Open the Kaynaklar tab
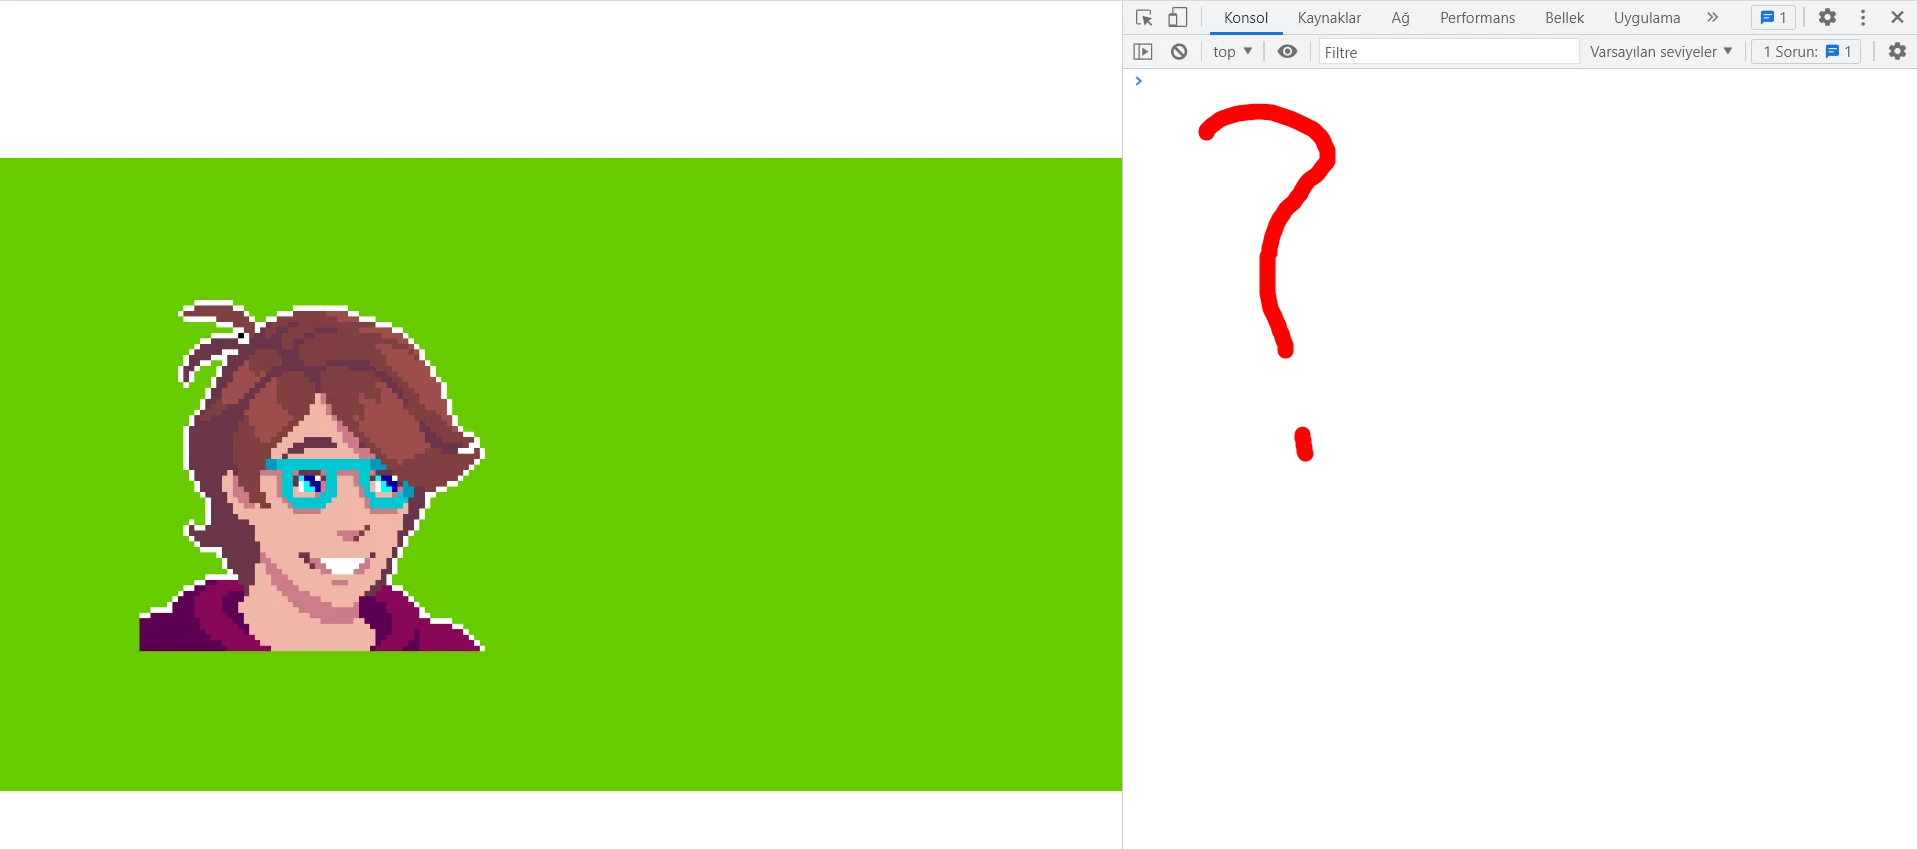This screenshot has width=1917, height=849. tap(1329, 18)
